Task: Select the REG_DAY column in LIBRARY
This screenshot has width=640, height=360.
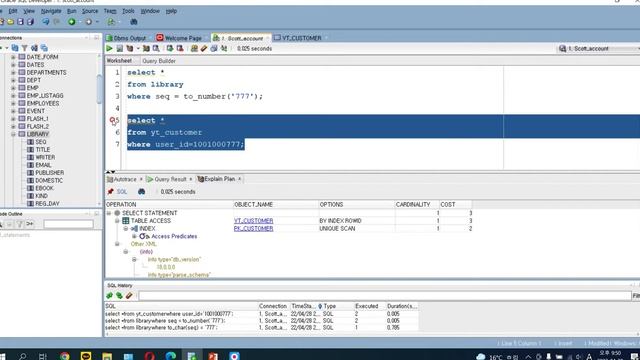Action: (47, 204)
